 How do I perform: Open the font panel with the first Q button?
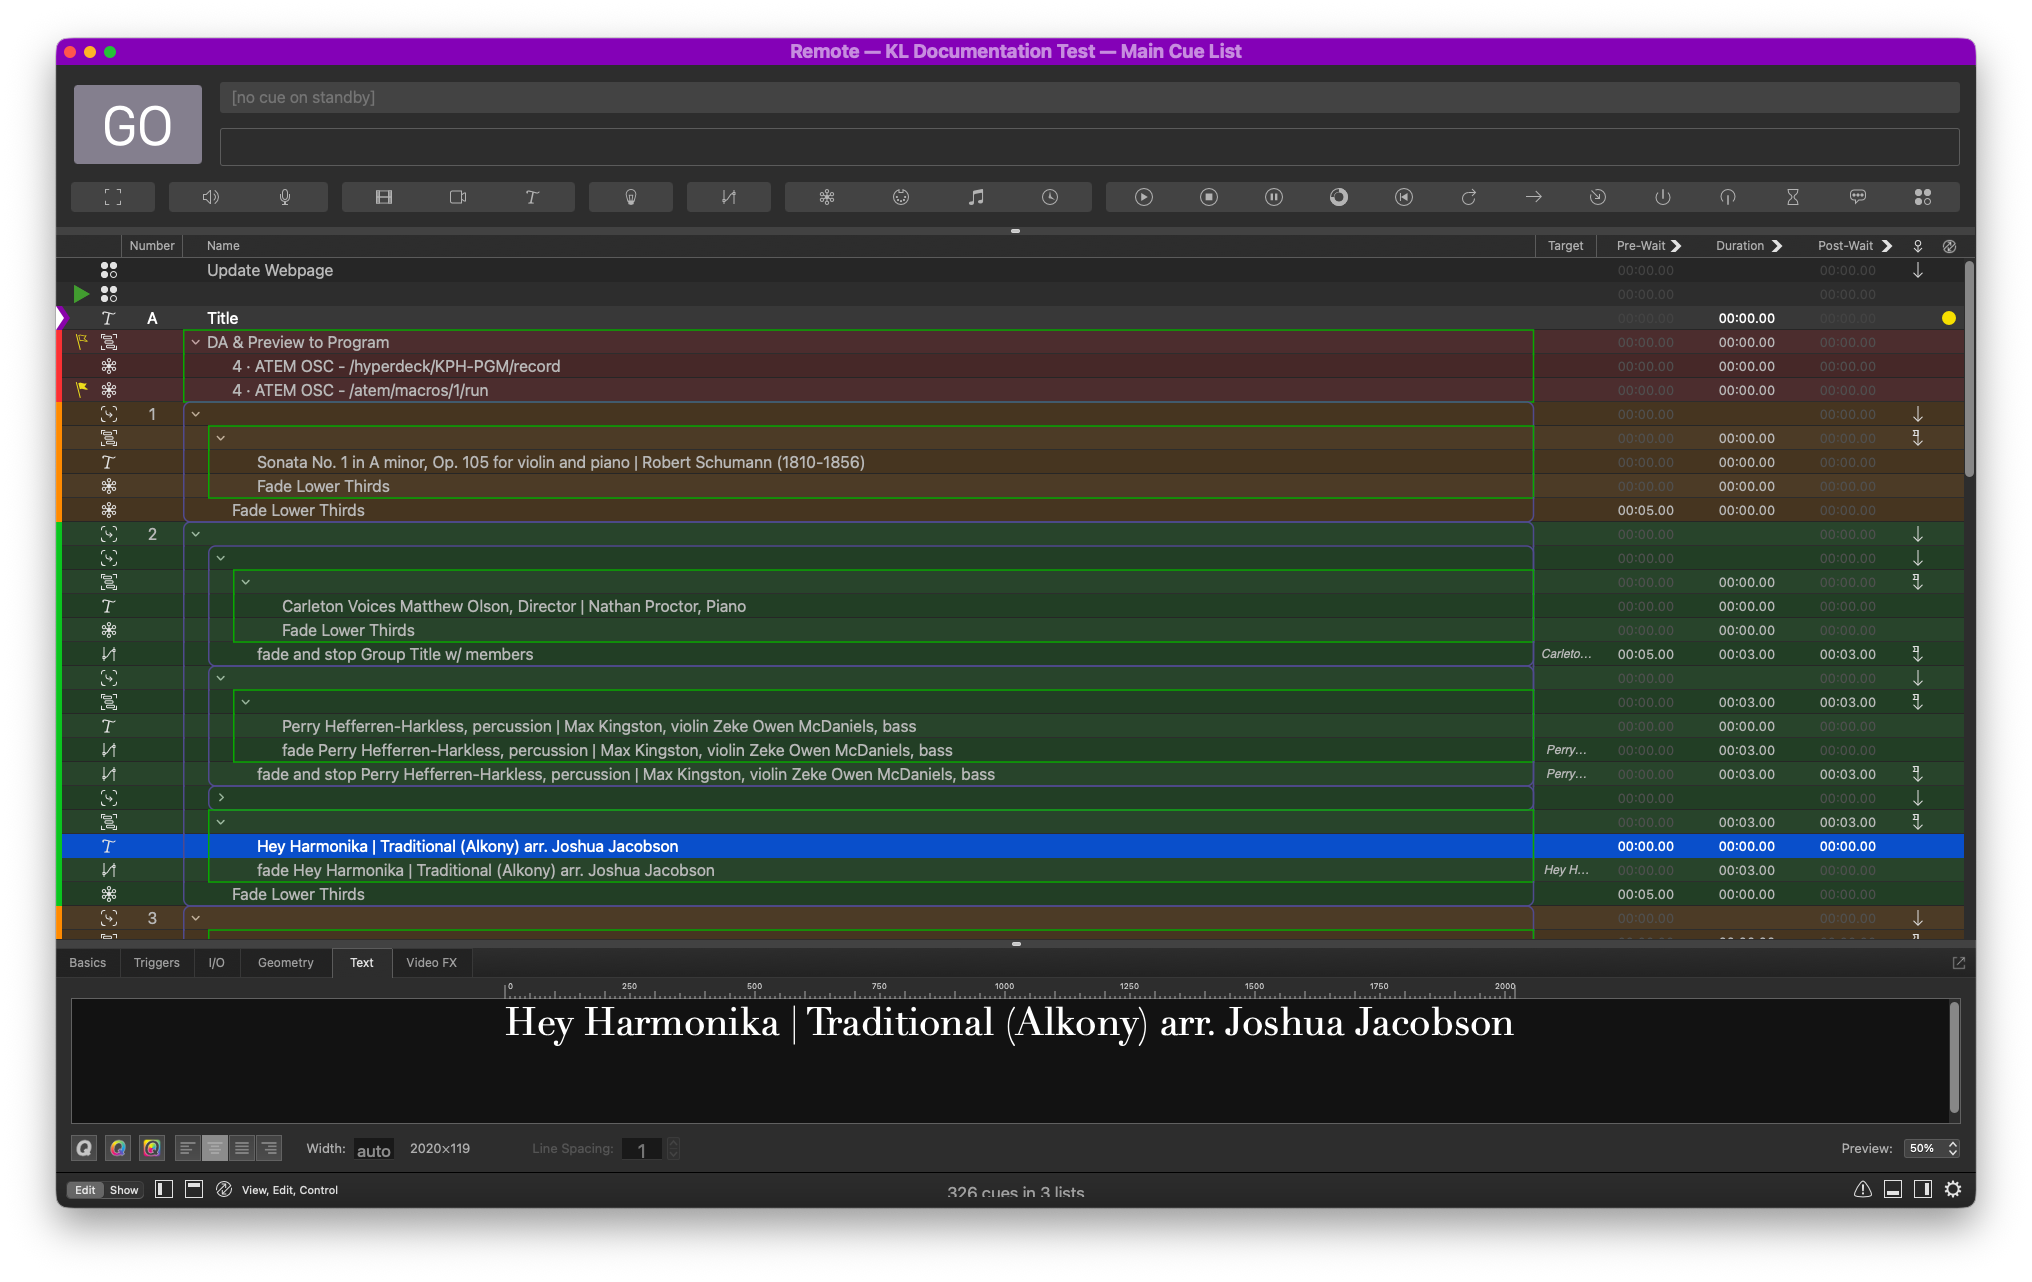[84, 1148]
